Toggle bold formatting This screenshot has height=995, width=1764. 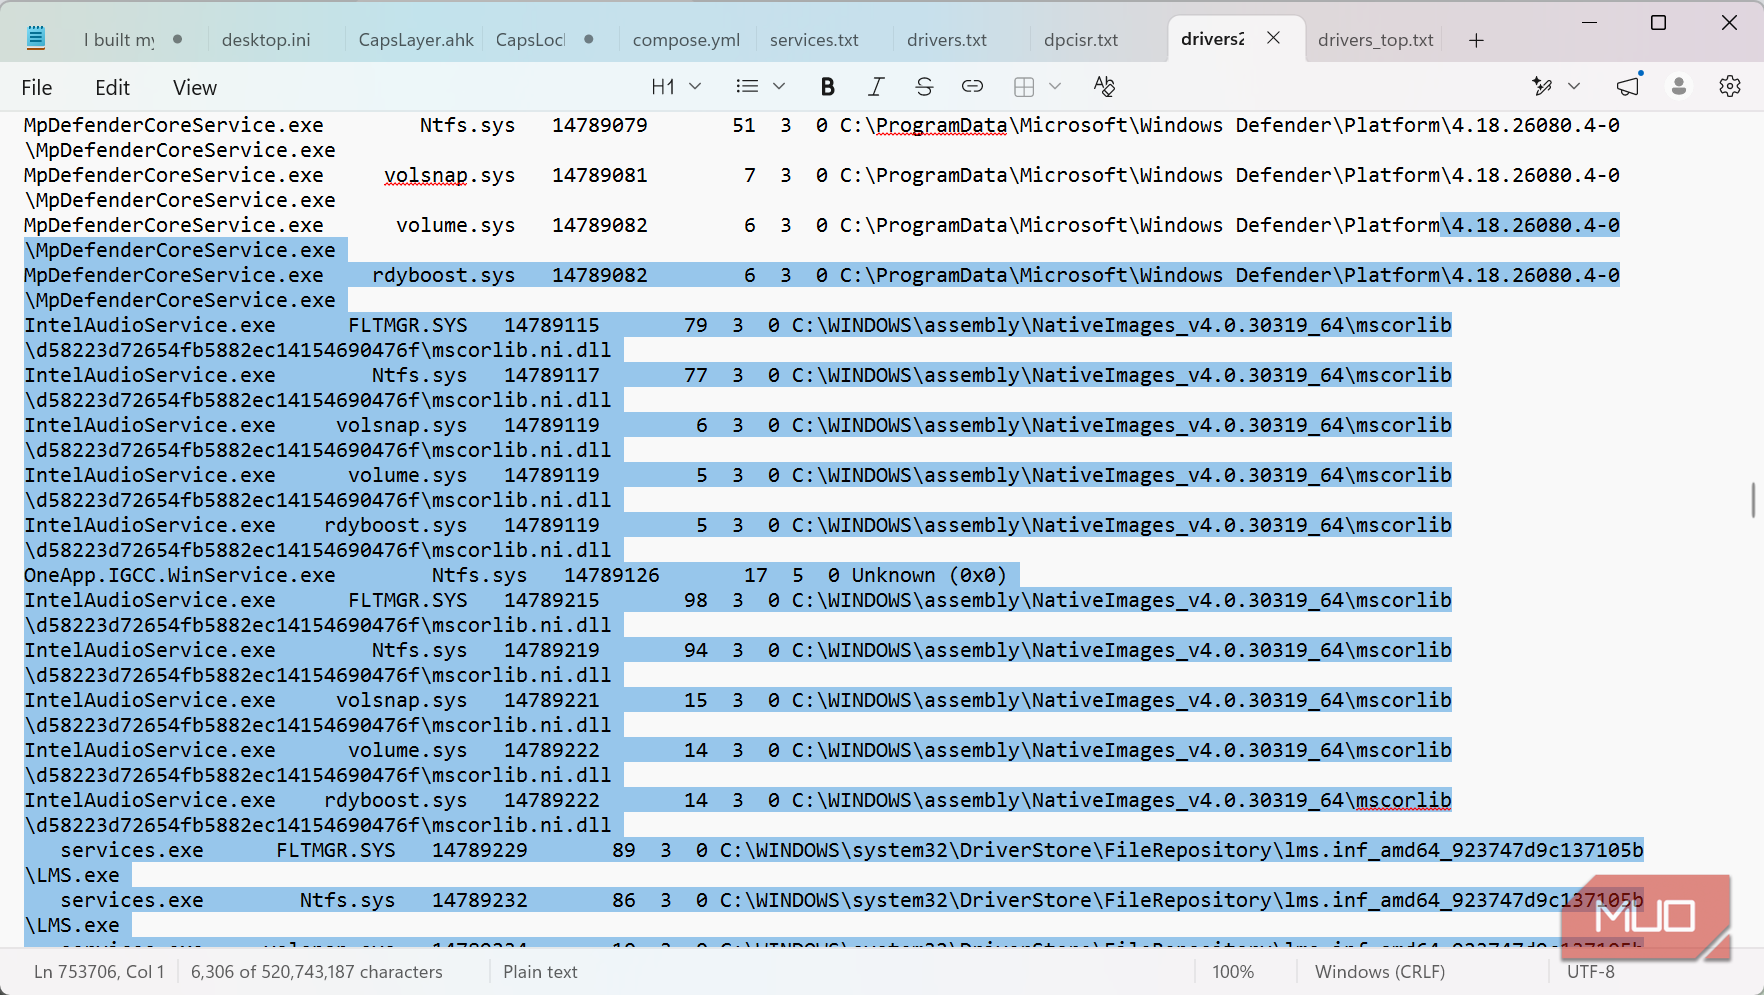click(827, 87)
